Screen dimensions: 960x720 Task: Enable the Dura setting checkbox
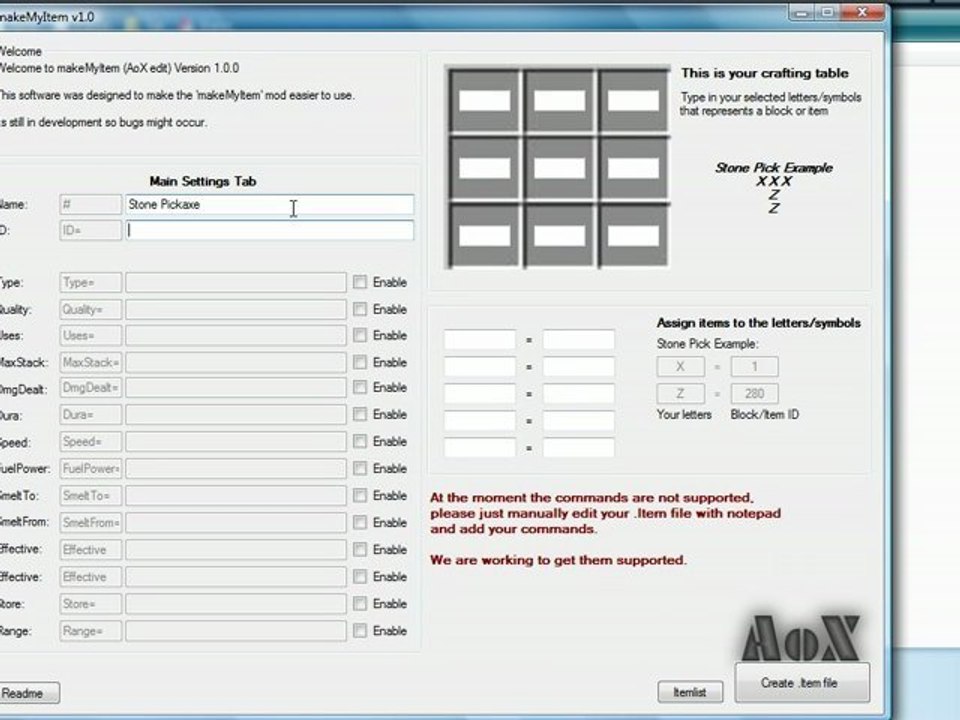coord(360,414)
